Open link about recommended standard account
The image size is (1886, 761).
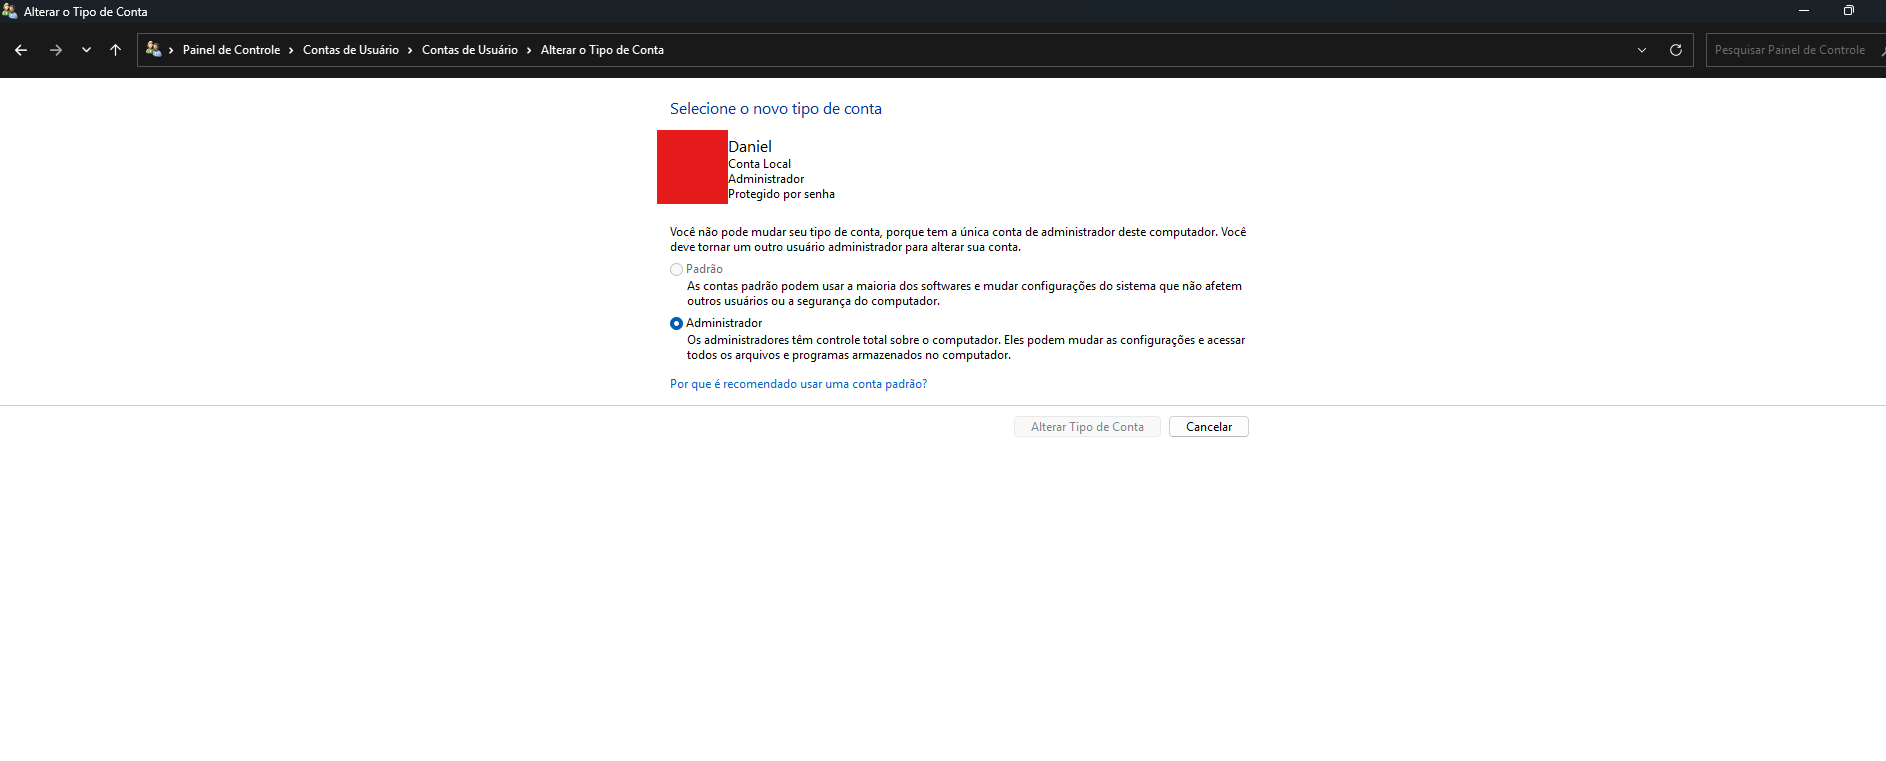tap(798, 384)
